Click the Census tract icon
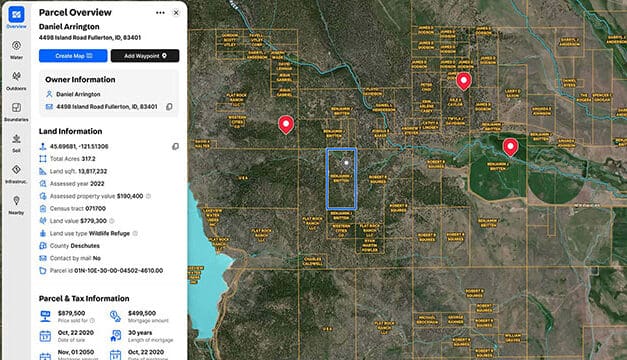Image resolution: width=627 pixels, height=360 pixels. pos(43,208)
